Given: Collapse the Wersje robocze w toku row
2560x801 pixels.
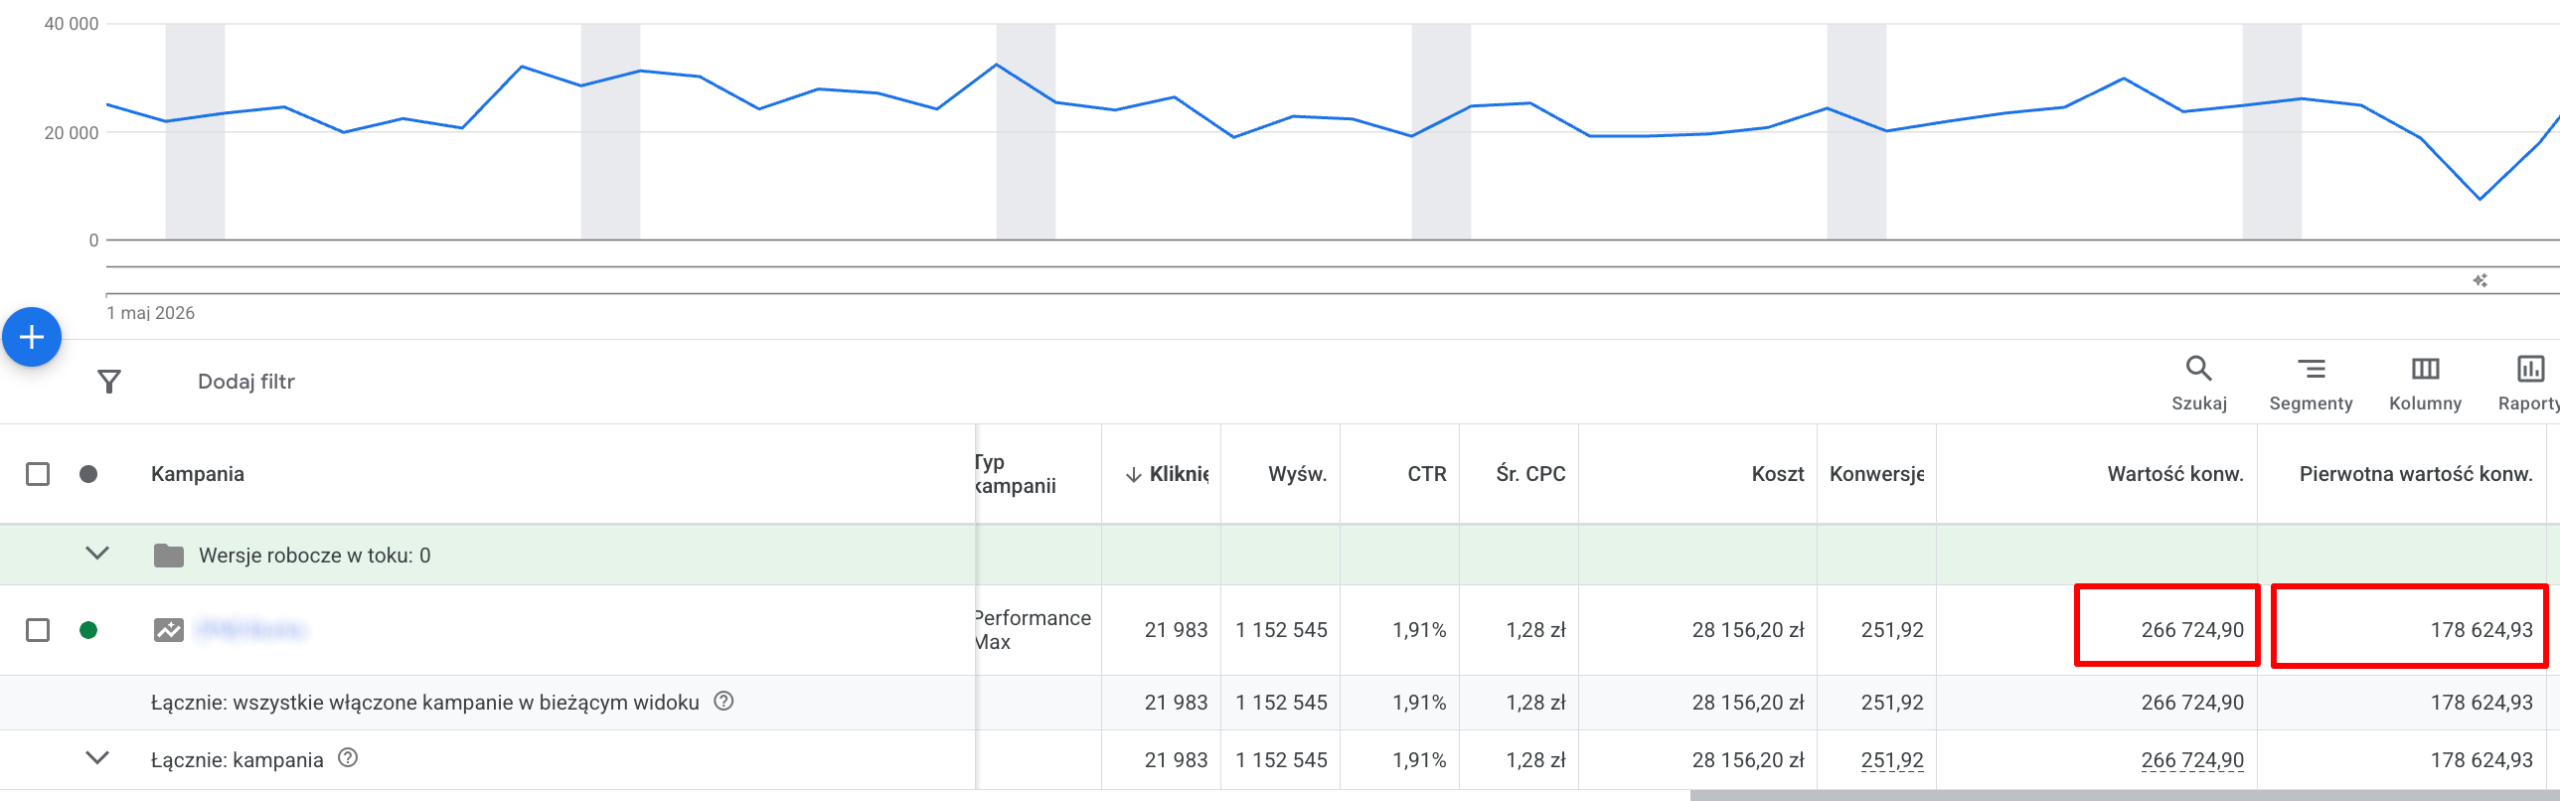Looking at the screenshot, I should point(97,553).
